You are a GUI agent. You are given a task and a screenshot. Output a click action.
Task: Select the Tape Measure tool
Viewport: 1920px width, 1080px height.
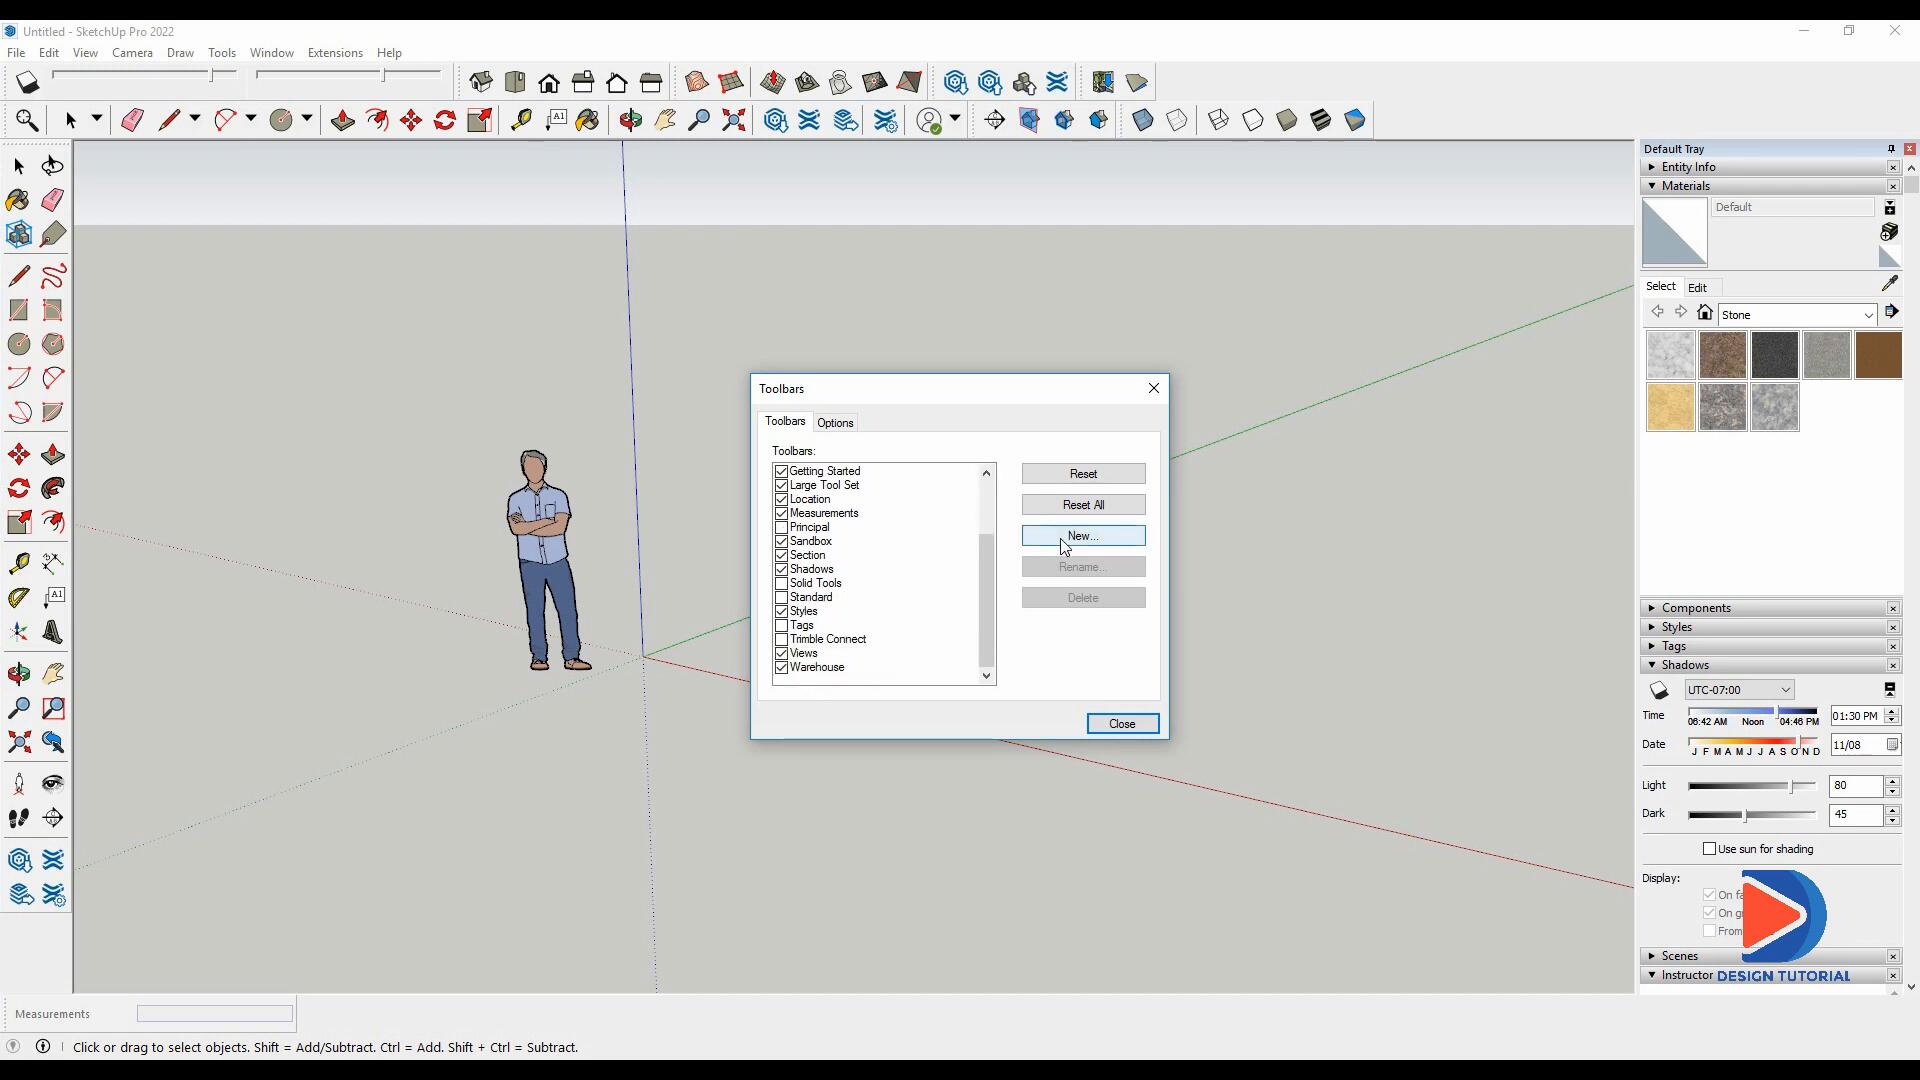point(18,564)
